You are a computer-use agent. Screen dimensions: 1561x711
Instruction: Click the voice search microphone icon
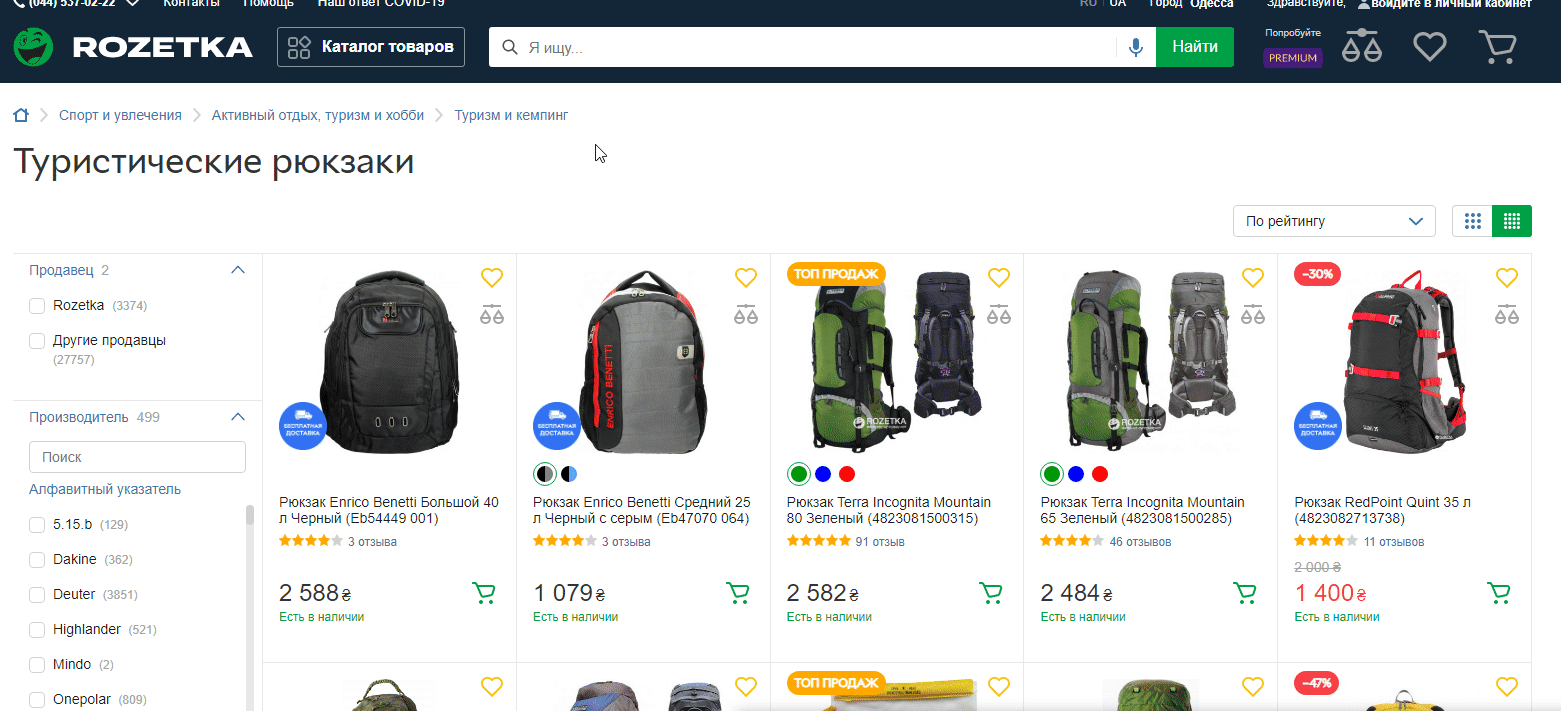1135,47
